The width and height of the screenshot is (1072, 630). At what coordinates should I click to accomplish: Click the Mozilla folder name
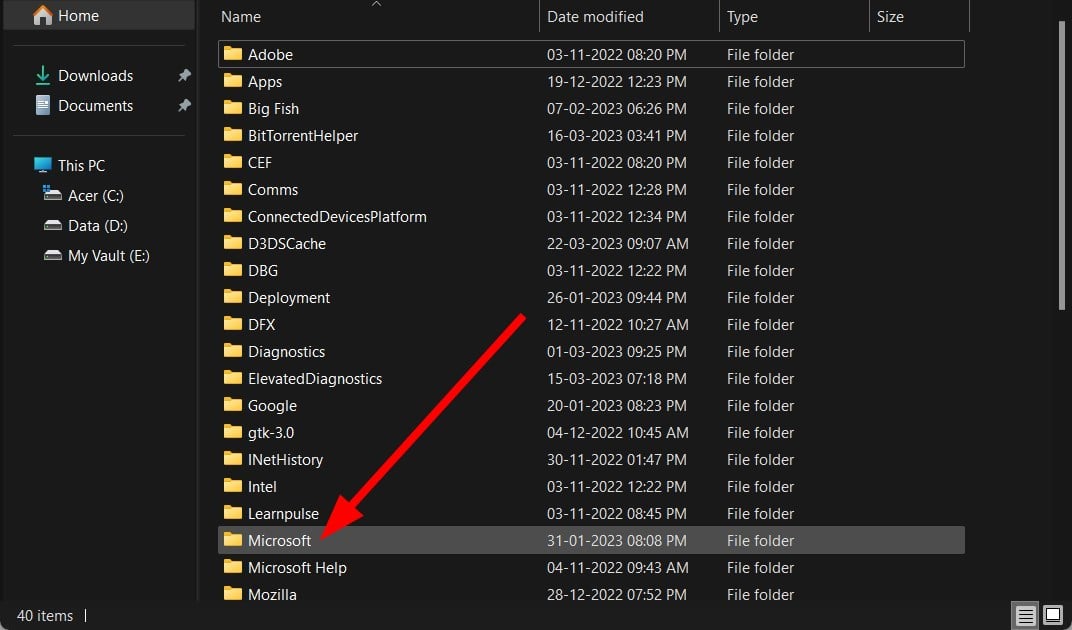pyautogui.click(x=272, y=595)
